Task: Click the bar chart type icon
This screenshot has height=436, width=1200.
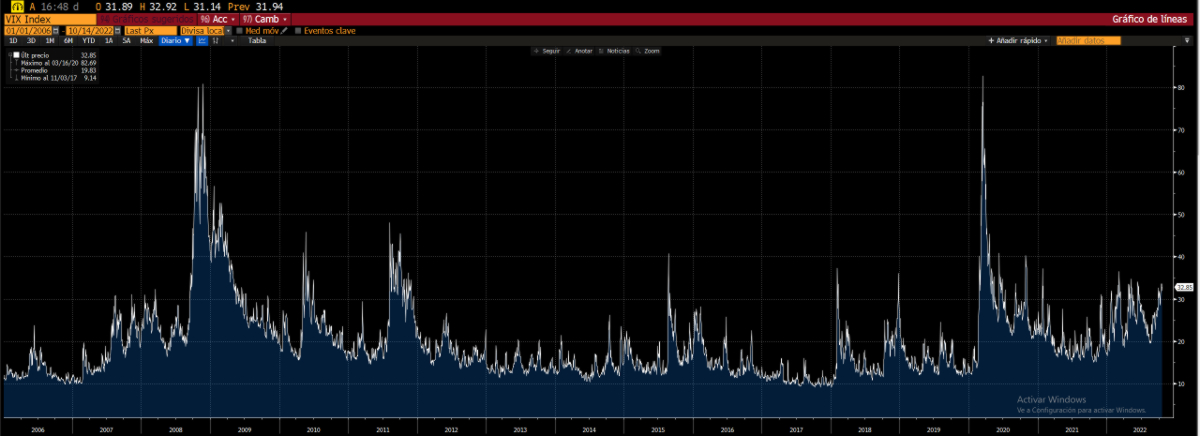Action: click(x=216, y=41)
